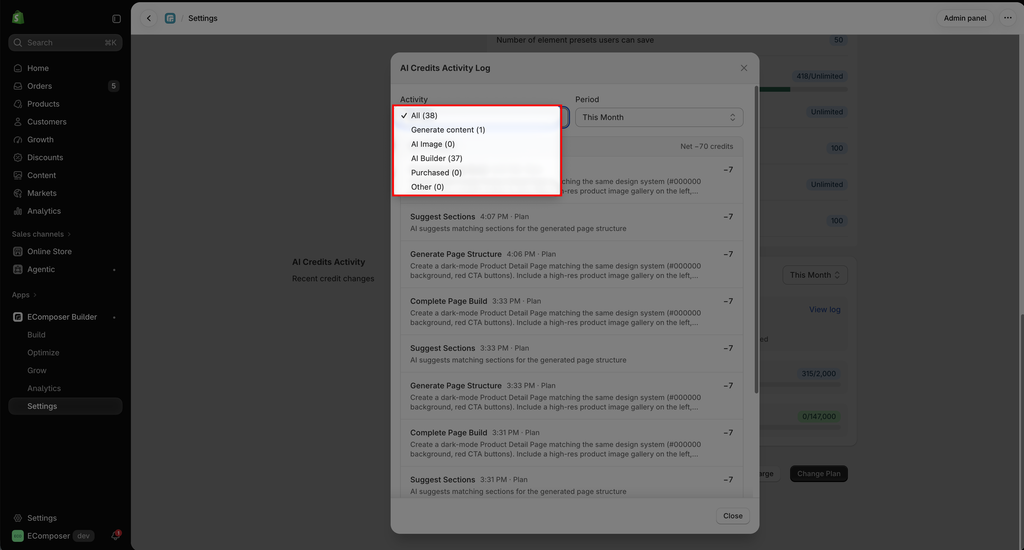Open the background This Month dropdown
The width and height of the screenshot is (1024, 550).
click(815, 275)
